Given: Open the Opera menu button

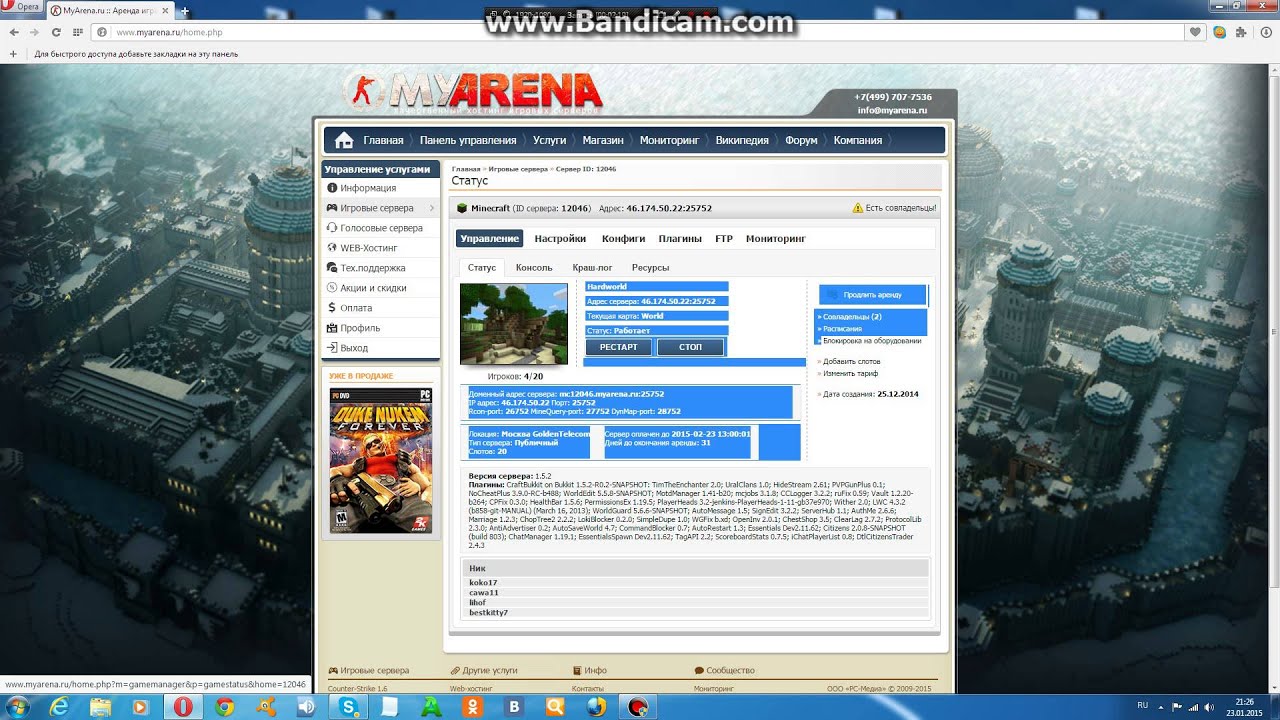Looking at the screenshot, I should [x=21, y=7].
